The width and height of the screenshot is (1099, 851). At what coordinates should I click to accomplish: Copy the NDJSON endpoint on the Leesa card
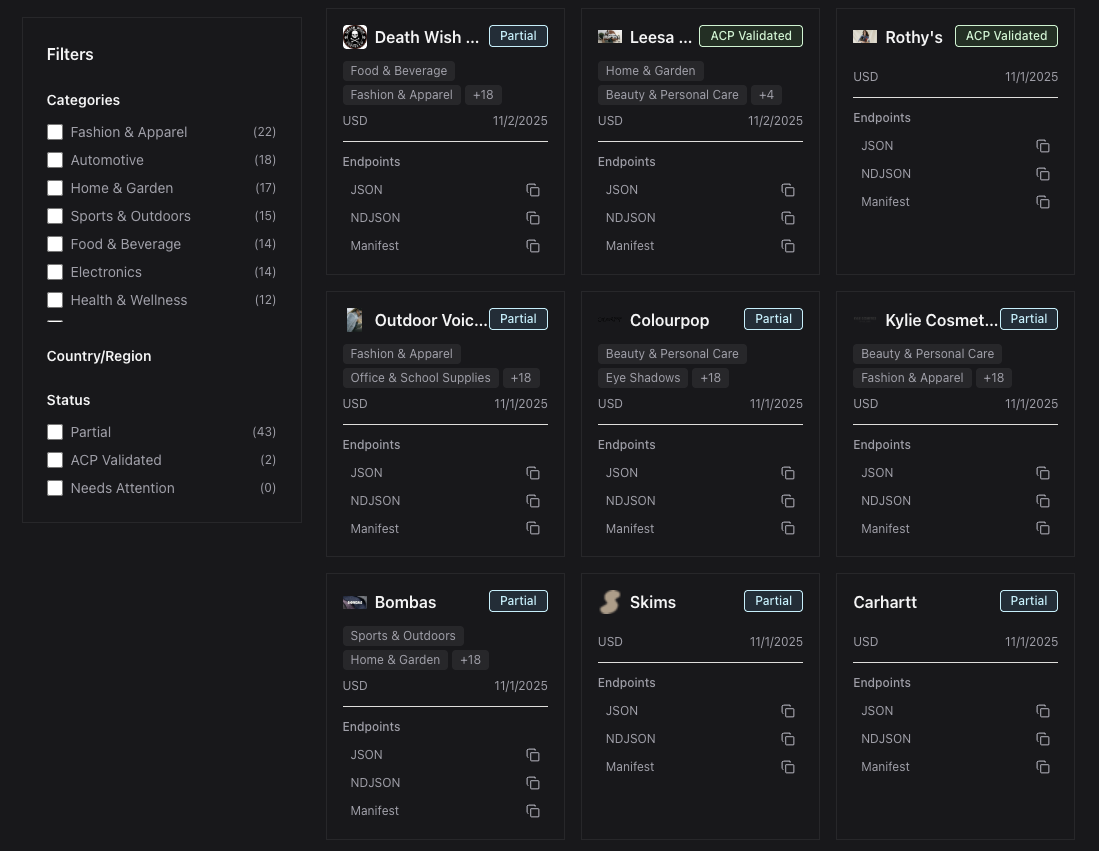pyautogui.click(x=788, y=218)
